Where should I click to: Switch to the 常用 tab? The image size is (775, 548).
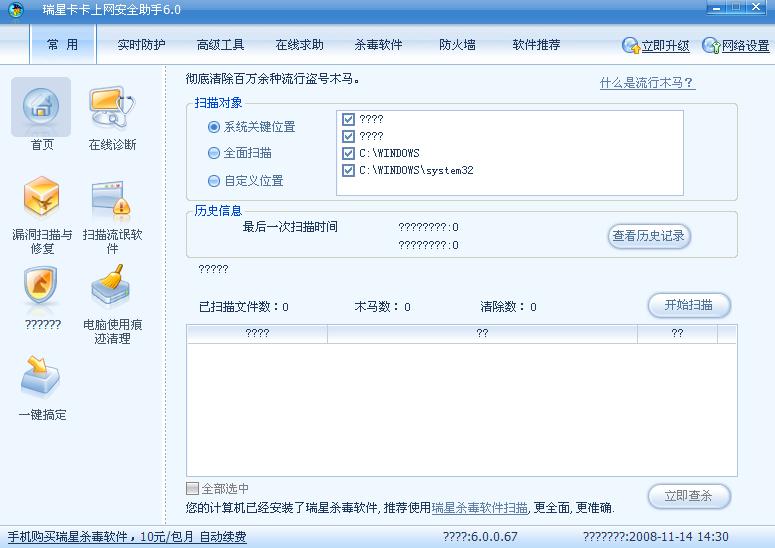coord(63,44)
